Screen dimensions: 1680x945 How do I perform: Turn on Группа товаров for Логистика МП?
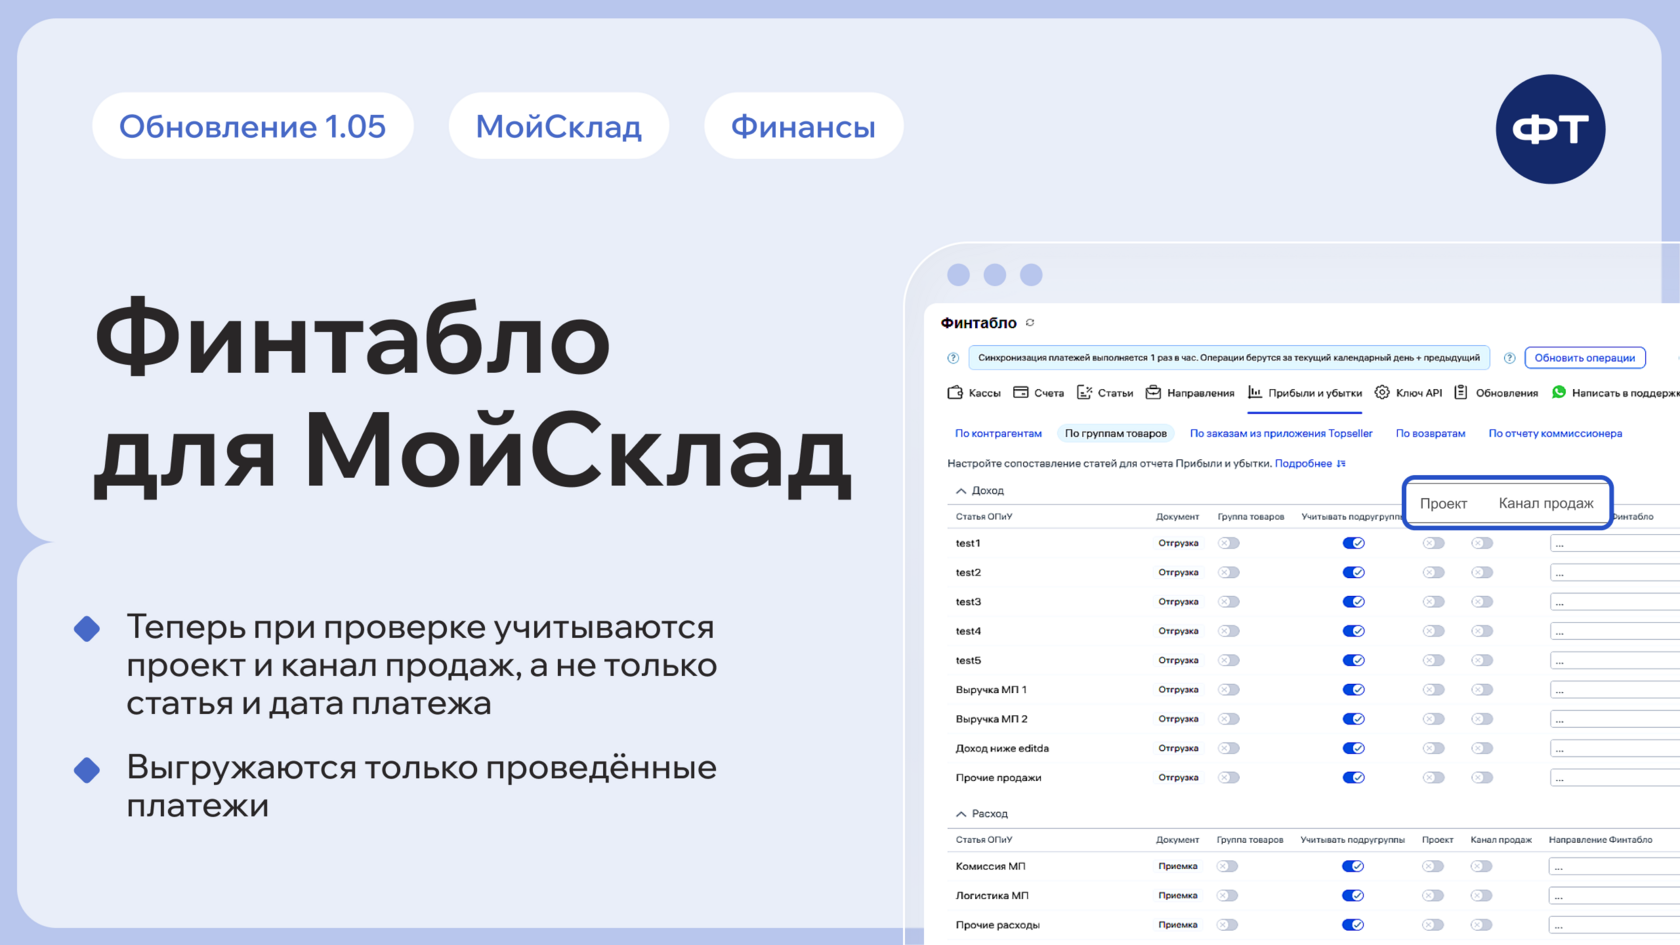pyautogui.click(x=1228, y=896)
